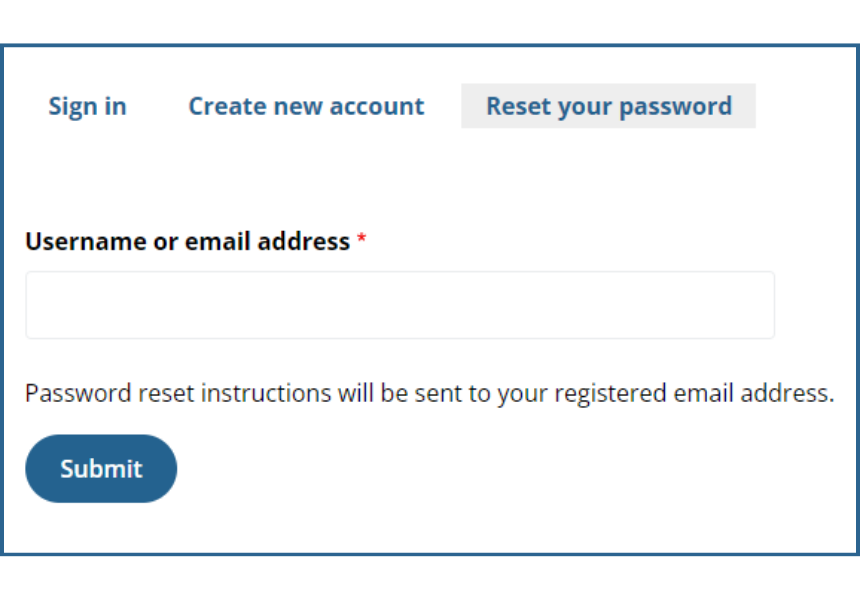Screen dimensions: 860x600
Task: Submit the password reset form
Action: pyautogui.click(x=101, y=468)
